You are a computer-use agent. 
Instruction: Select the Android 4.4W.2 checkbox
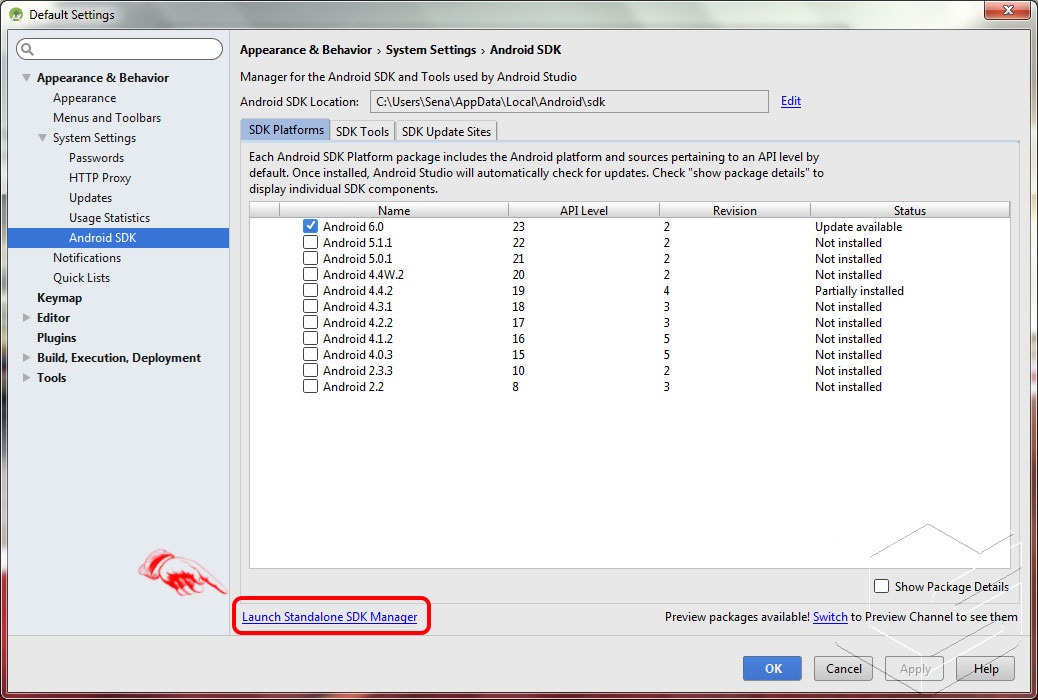[x=310, y=274]
